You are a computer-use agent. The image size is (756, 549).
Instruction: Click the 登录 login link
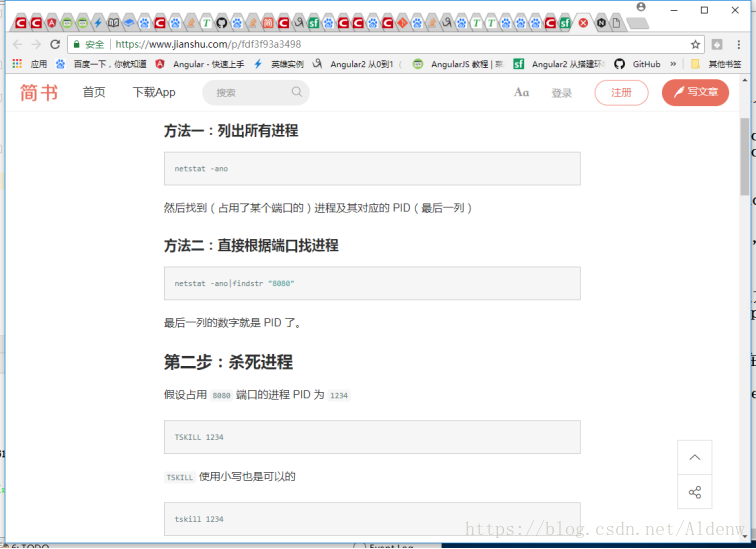pyautogui.click(x=562, y=93)
